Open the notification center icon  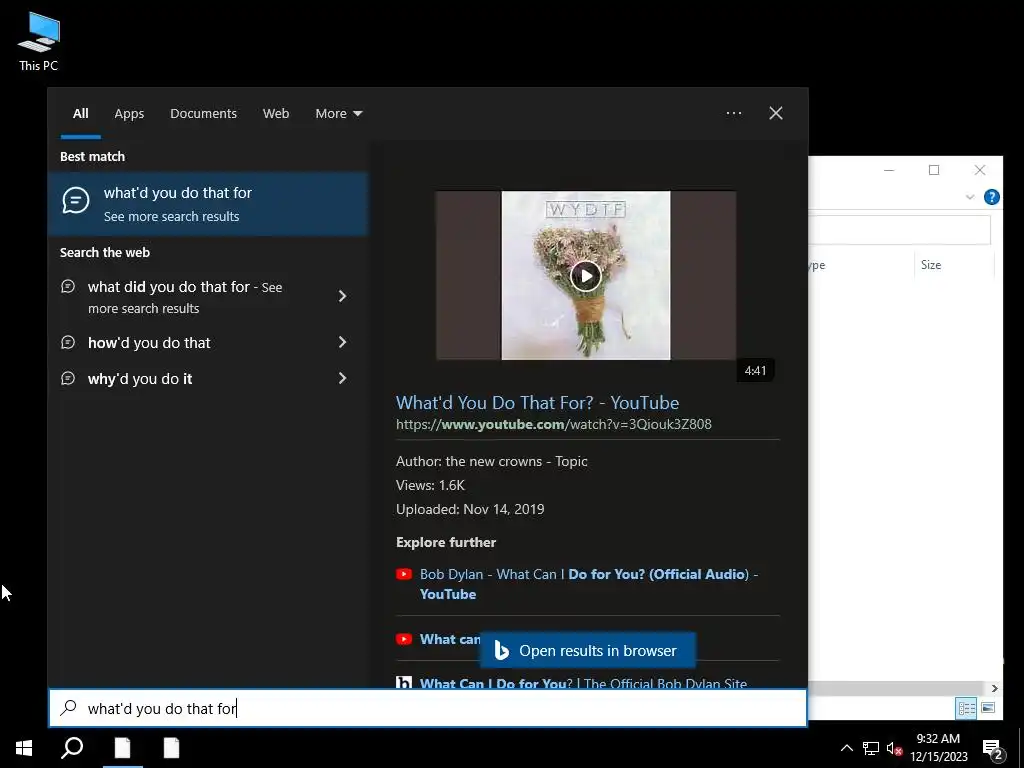coord(993,750)
